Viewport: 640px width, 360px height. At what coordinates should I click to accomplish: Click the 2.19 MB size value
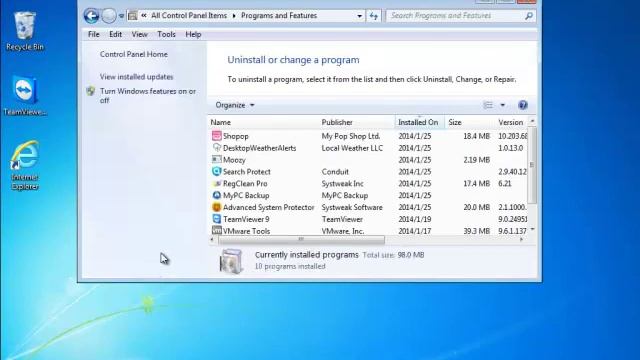pos(476,160)
